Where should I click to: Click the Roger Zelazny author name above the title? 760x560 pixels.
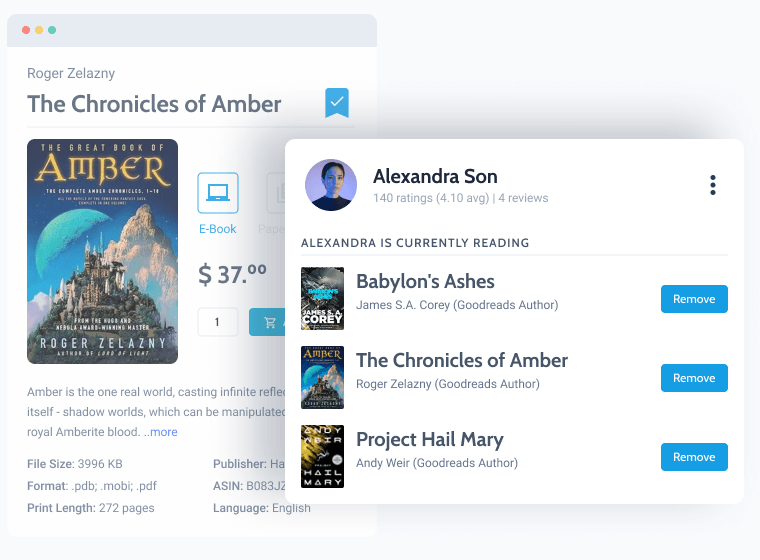click(x=71, y=73)
